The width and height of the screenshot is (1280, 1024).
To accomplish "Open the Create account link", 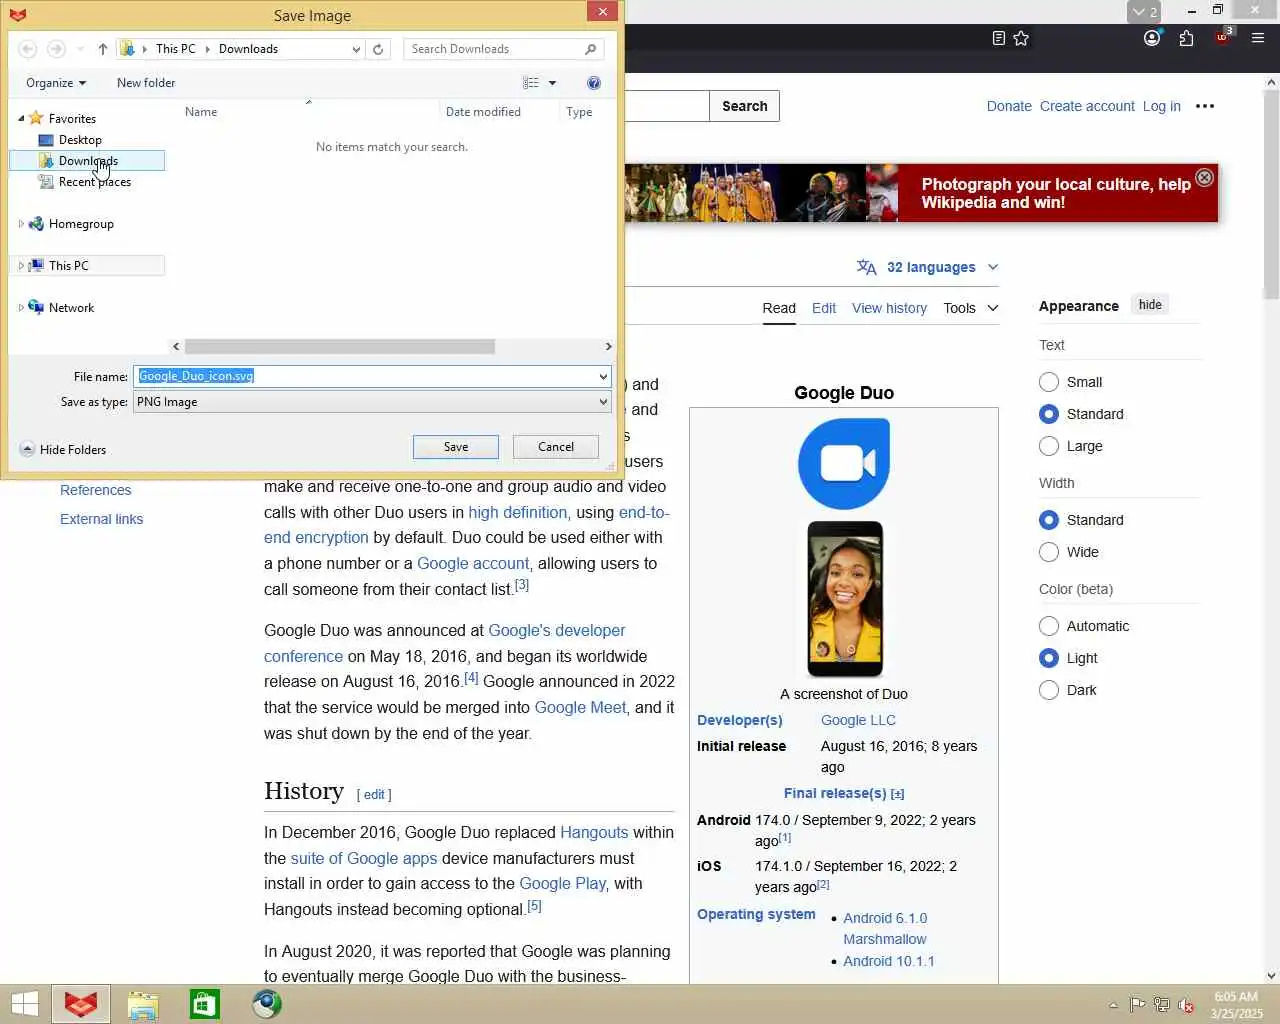I will point(1087,106).
